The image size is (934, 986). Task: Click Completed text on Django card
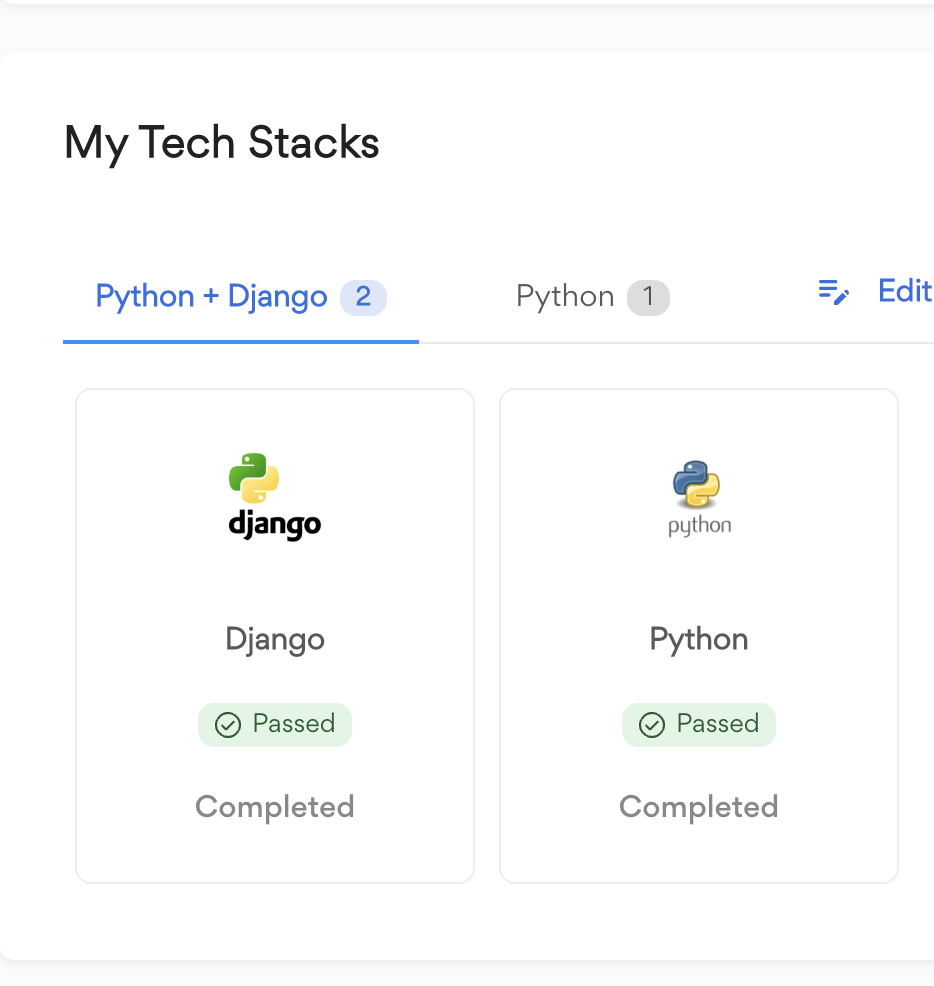(275, 807)
